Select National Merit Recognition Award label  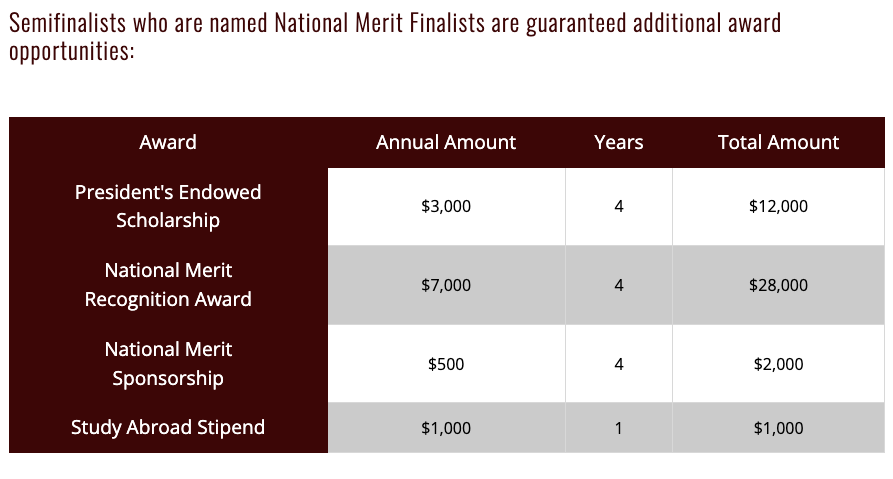pos(168,285)
